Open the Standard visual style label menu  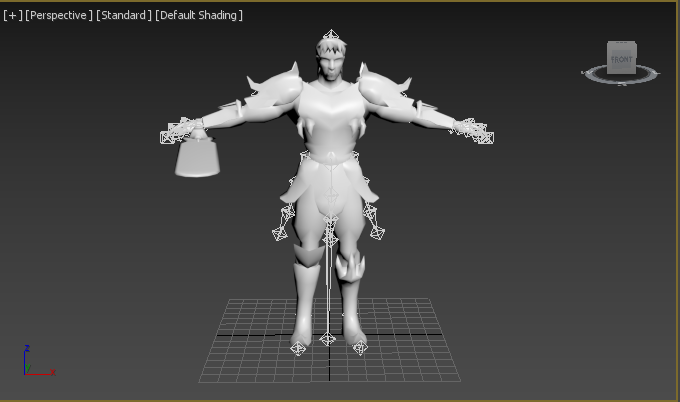[124, 15]
